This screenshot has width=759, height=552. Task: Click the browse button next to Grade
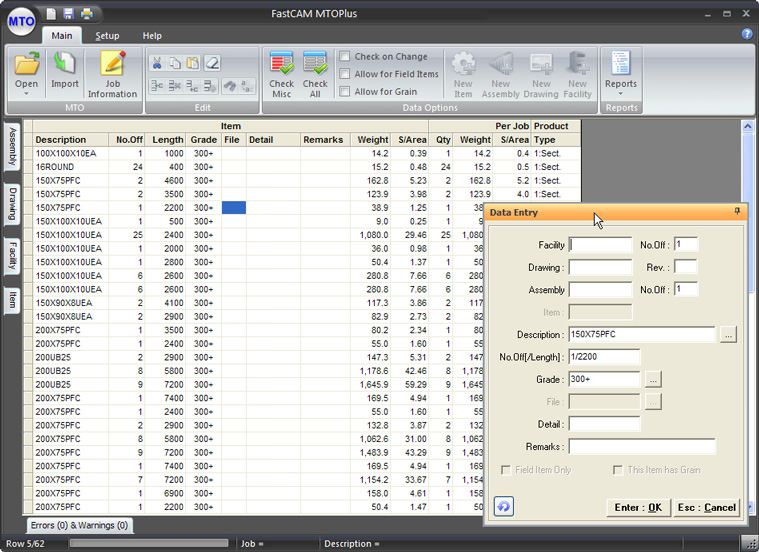pyautogui.click(x=653, y=379)
